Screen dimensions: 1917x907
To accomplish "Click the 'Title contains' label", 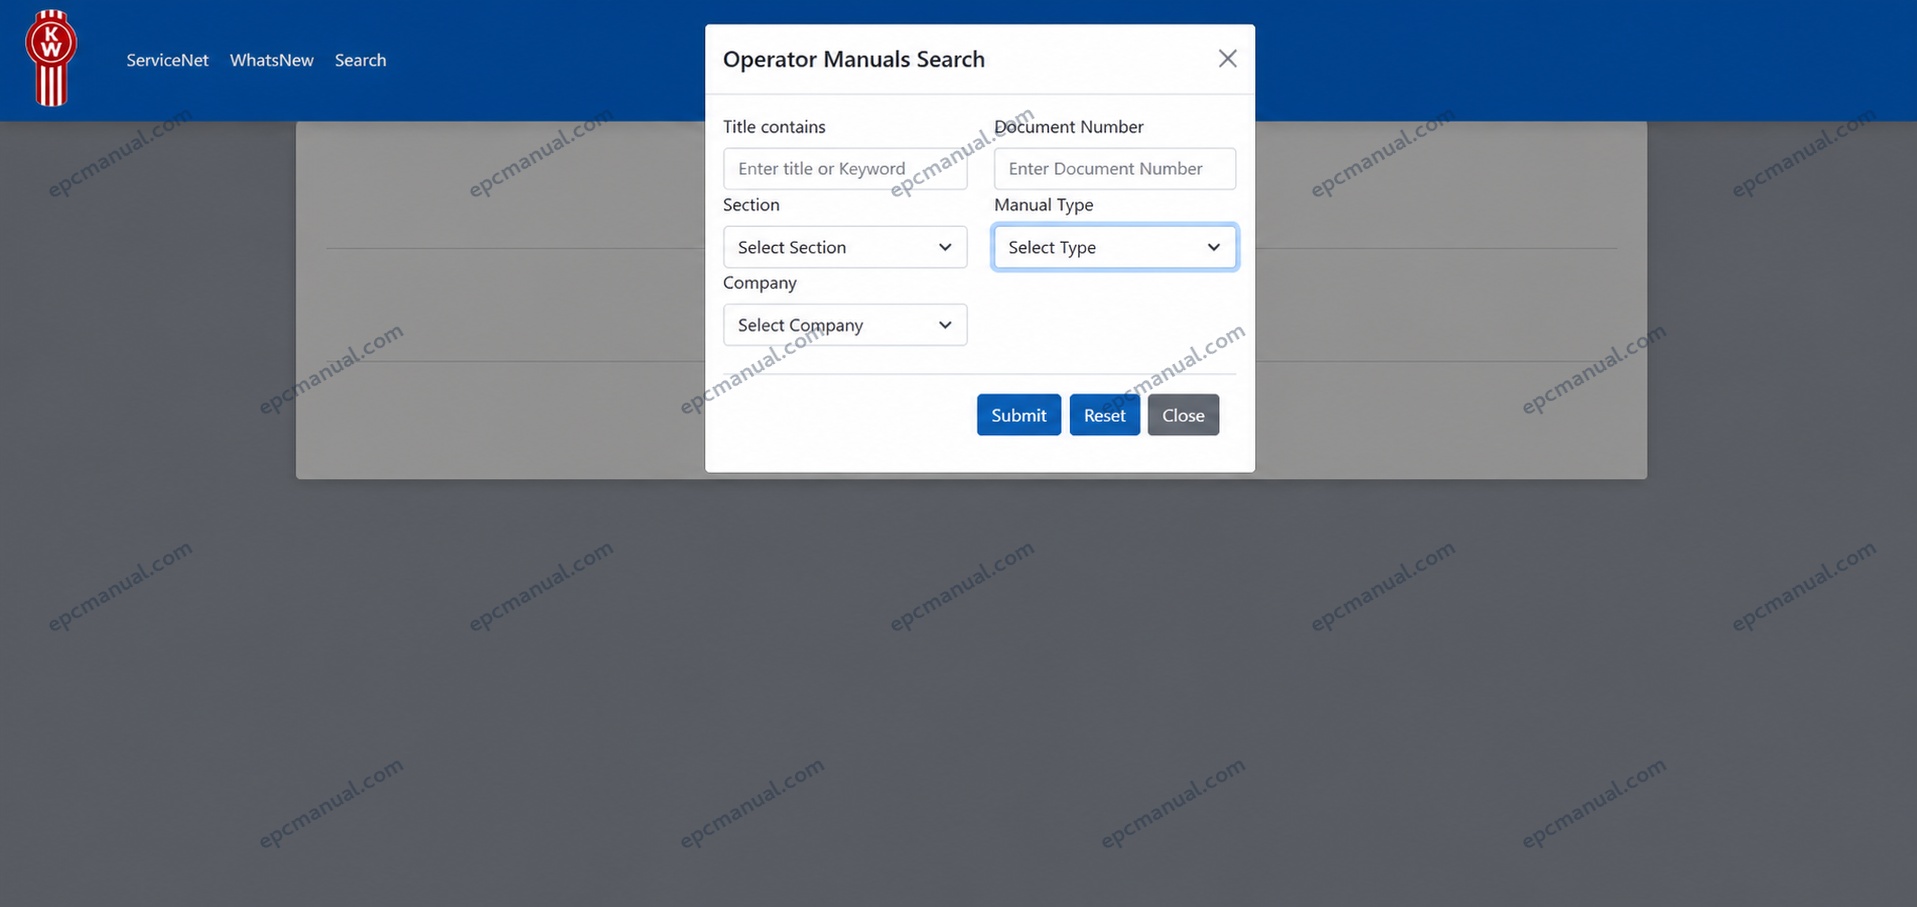I will 774,127.
